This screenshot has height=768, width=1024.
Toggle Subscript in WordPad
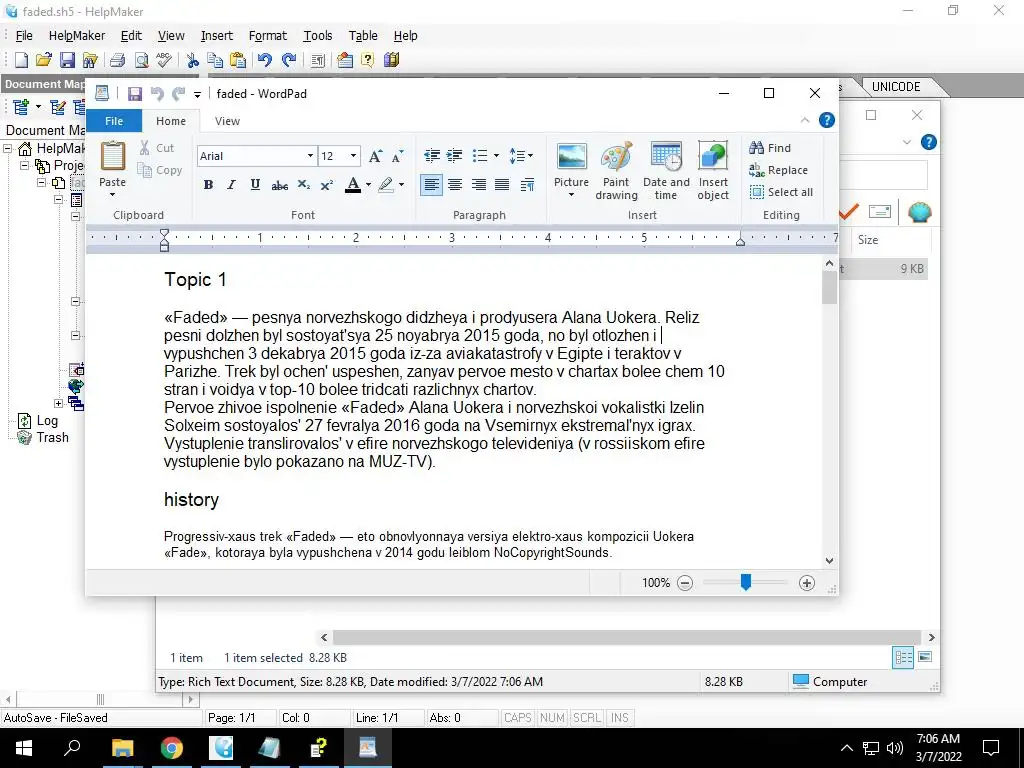point(304,185)
